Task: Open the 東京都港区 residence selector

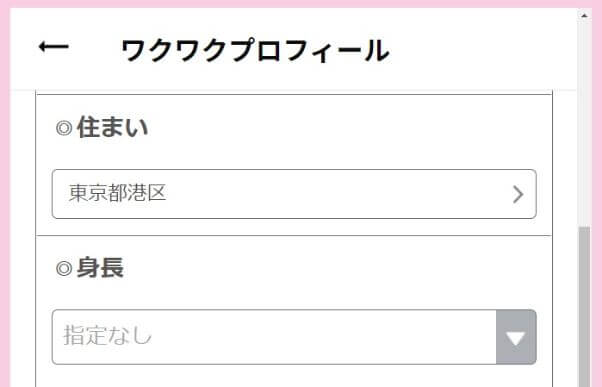Action: (294, 194)
